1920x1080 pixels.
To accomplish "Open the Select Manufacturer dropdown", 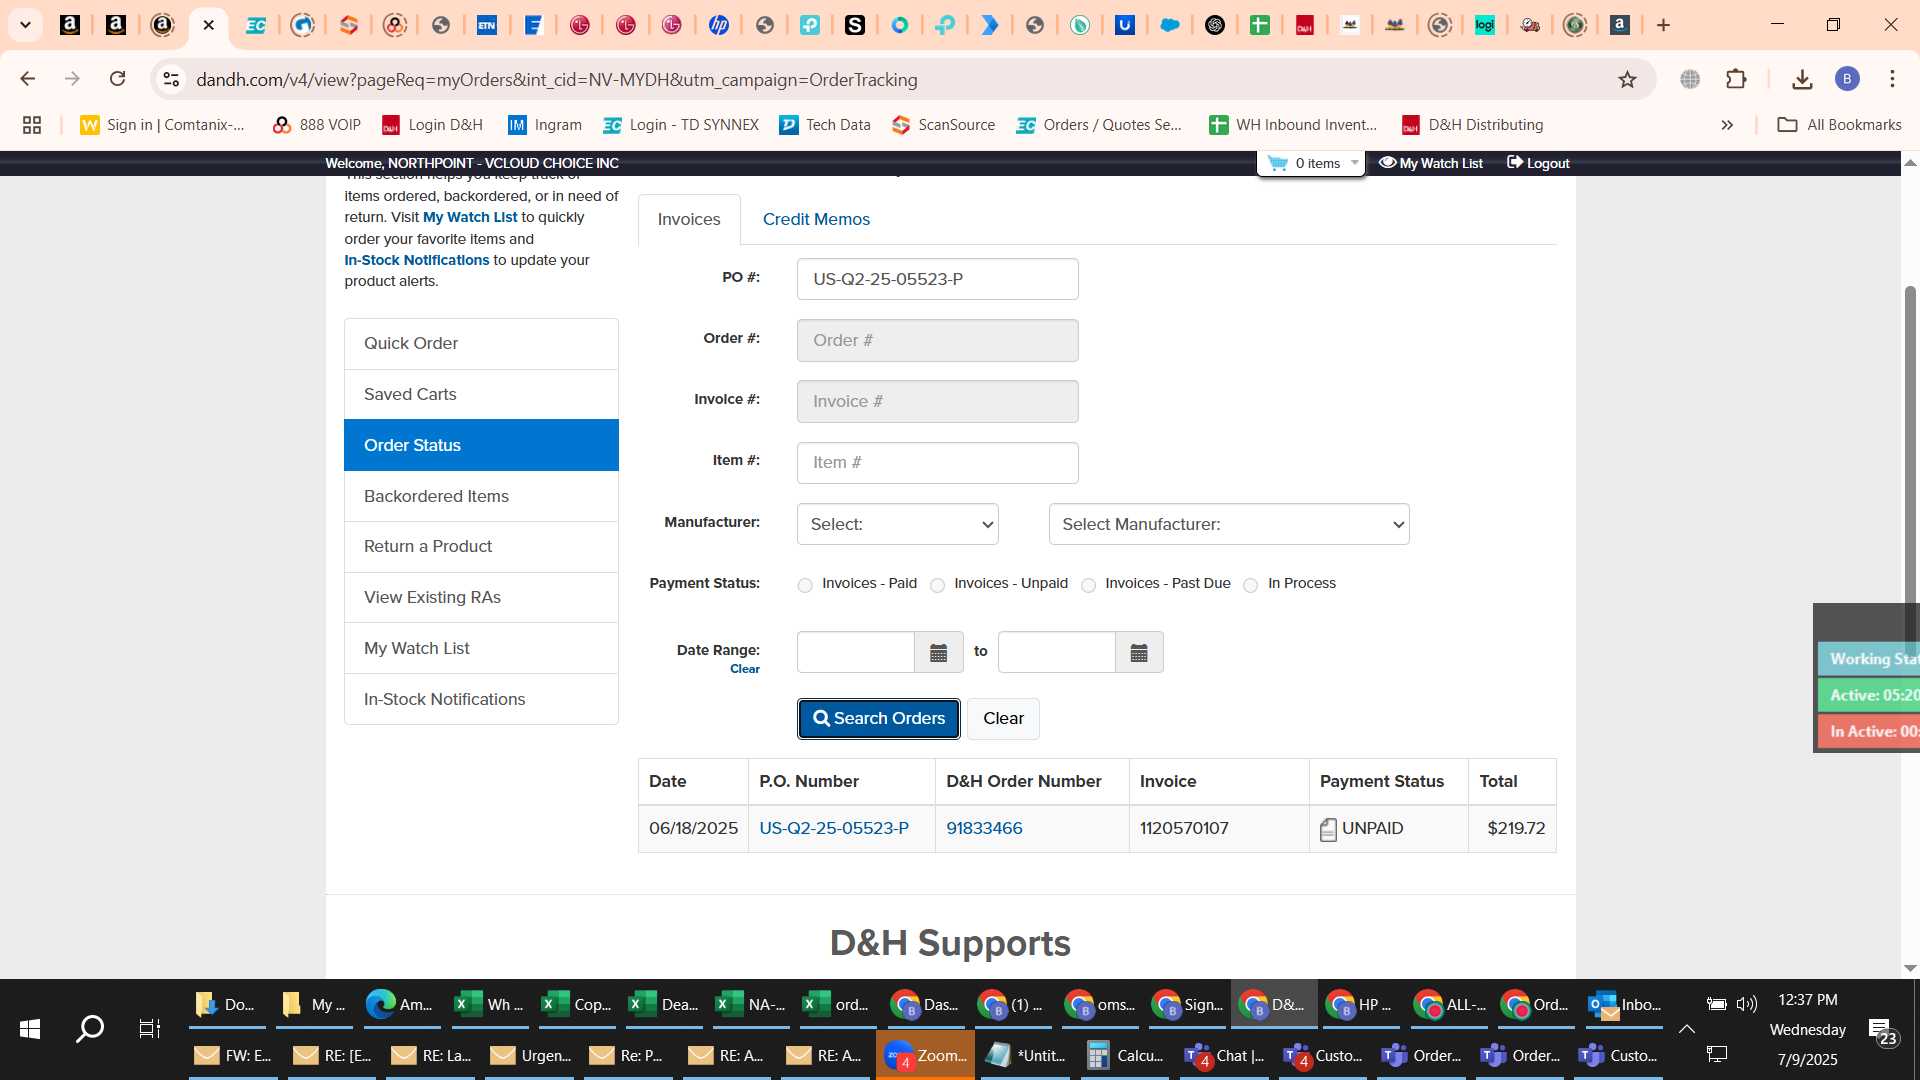I will (x=1229, y=524).
